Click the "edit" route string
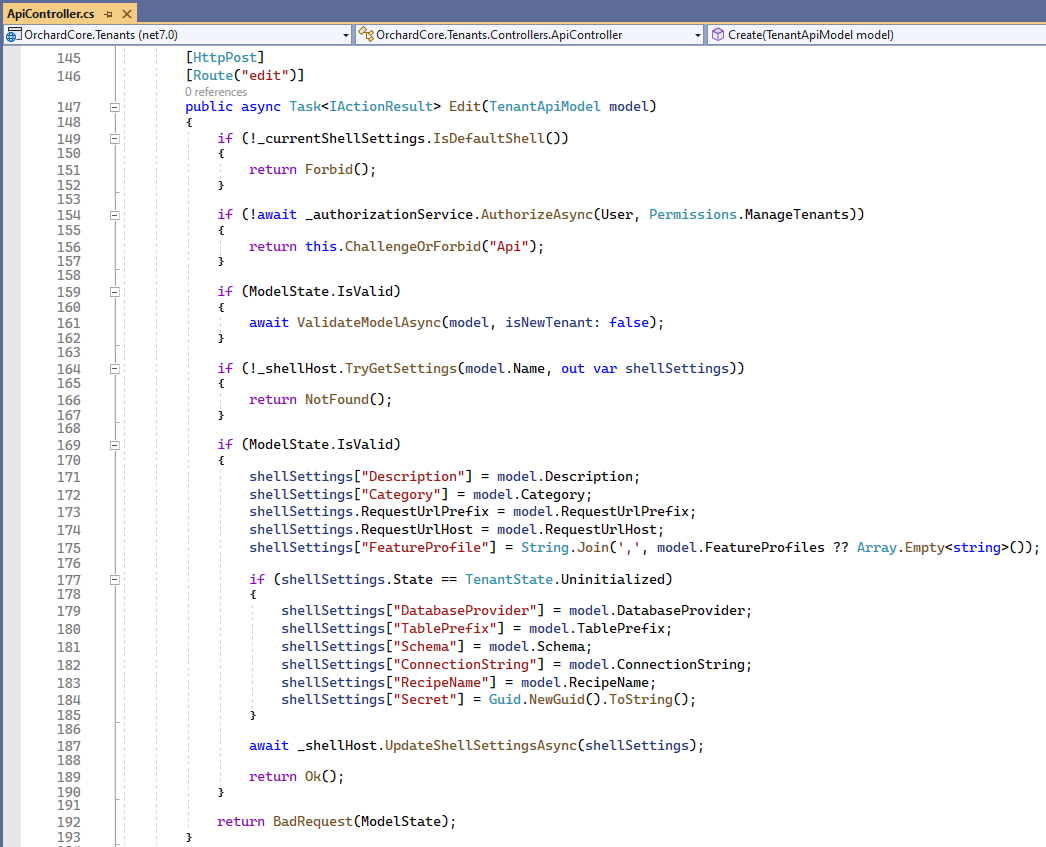Image resolution: width=1046 pixels, height=847 pixels. coord(265,75)
